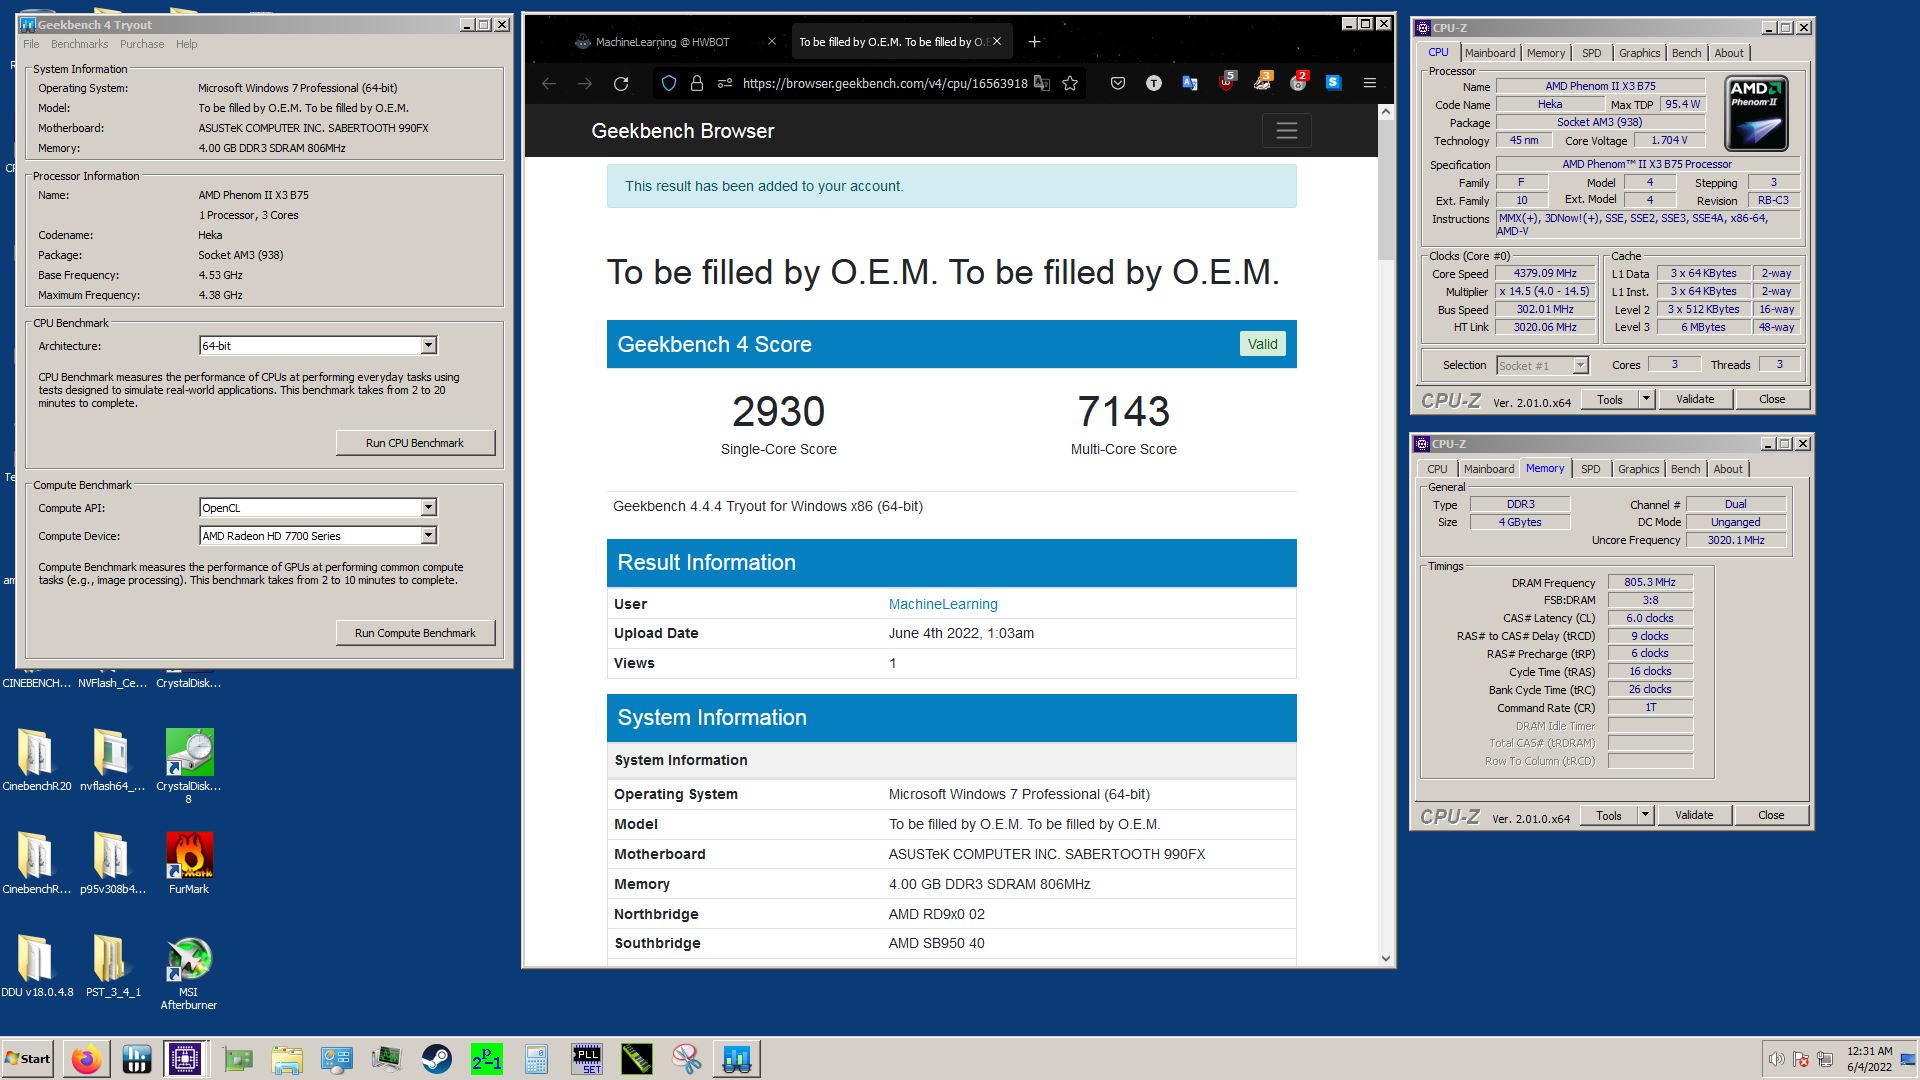Open Snipping Tool from taskbar

point(686,1059)
